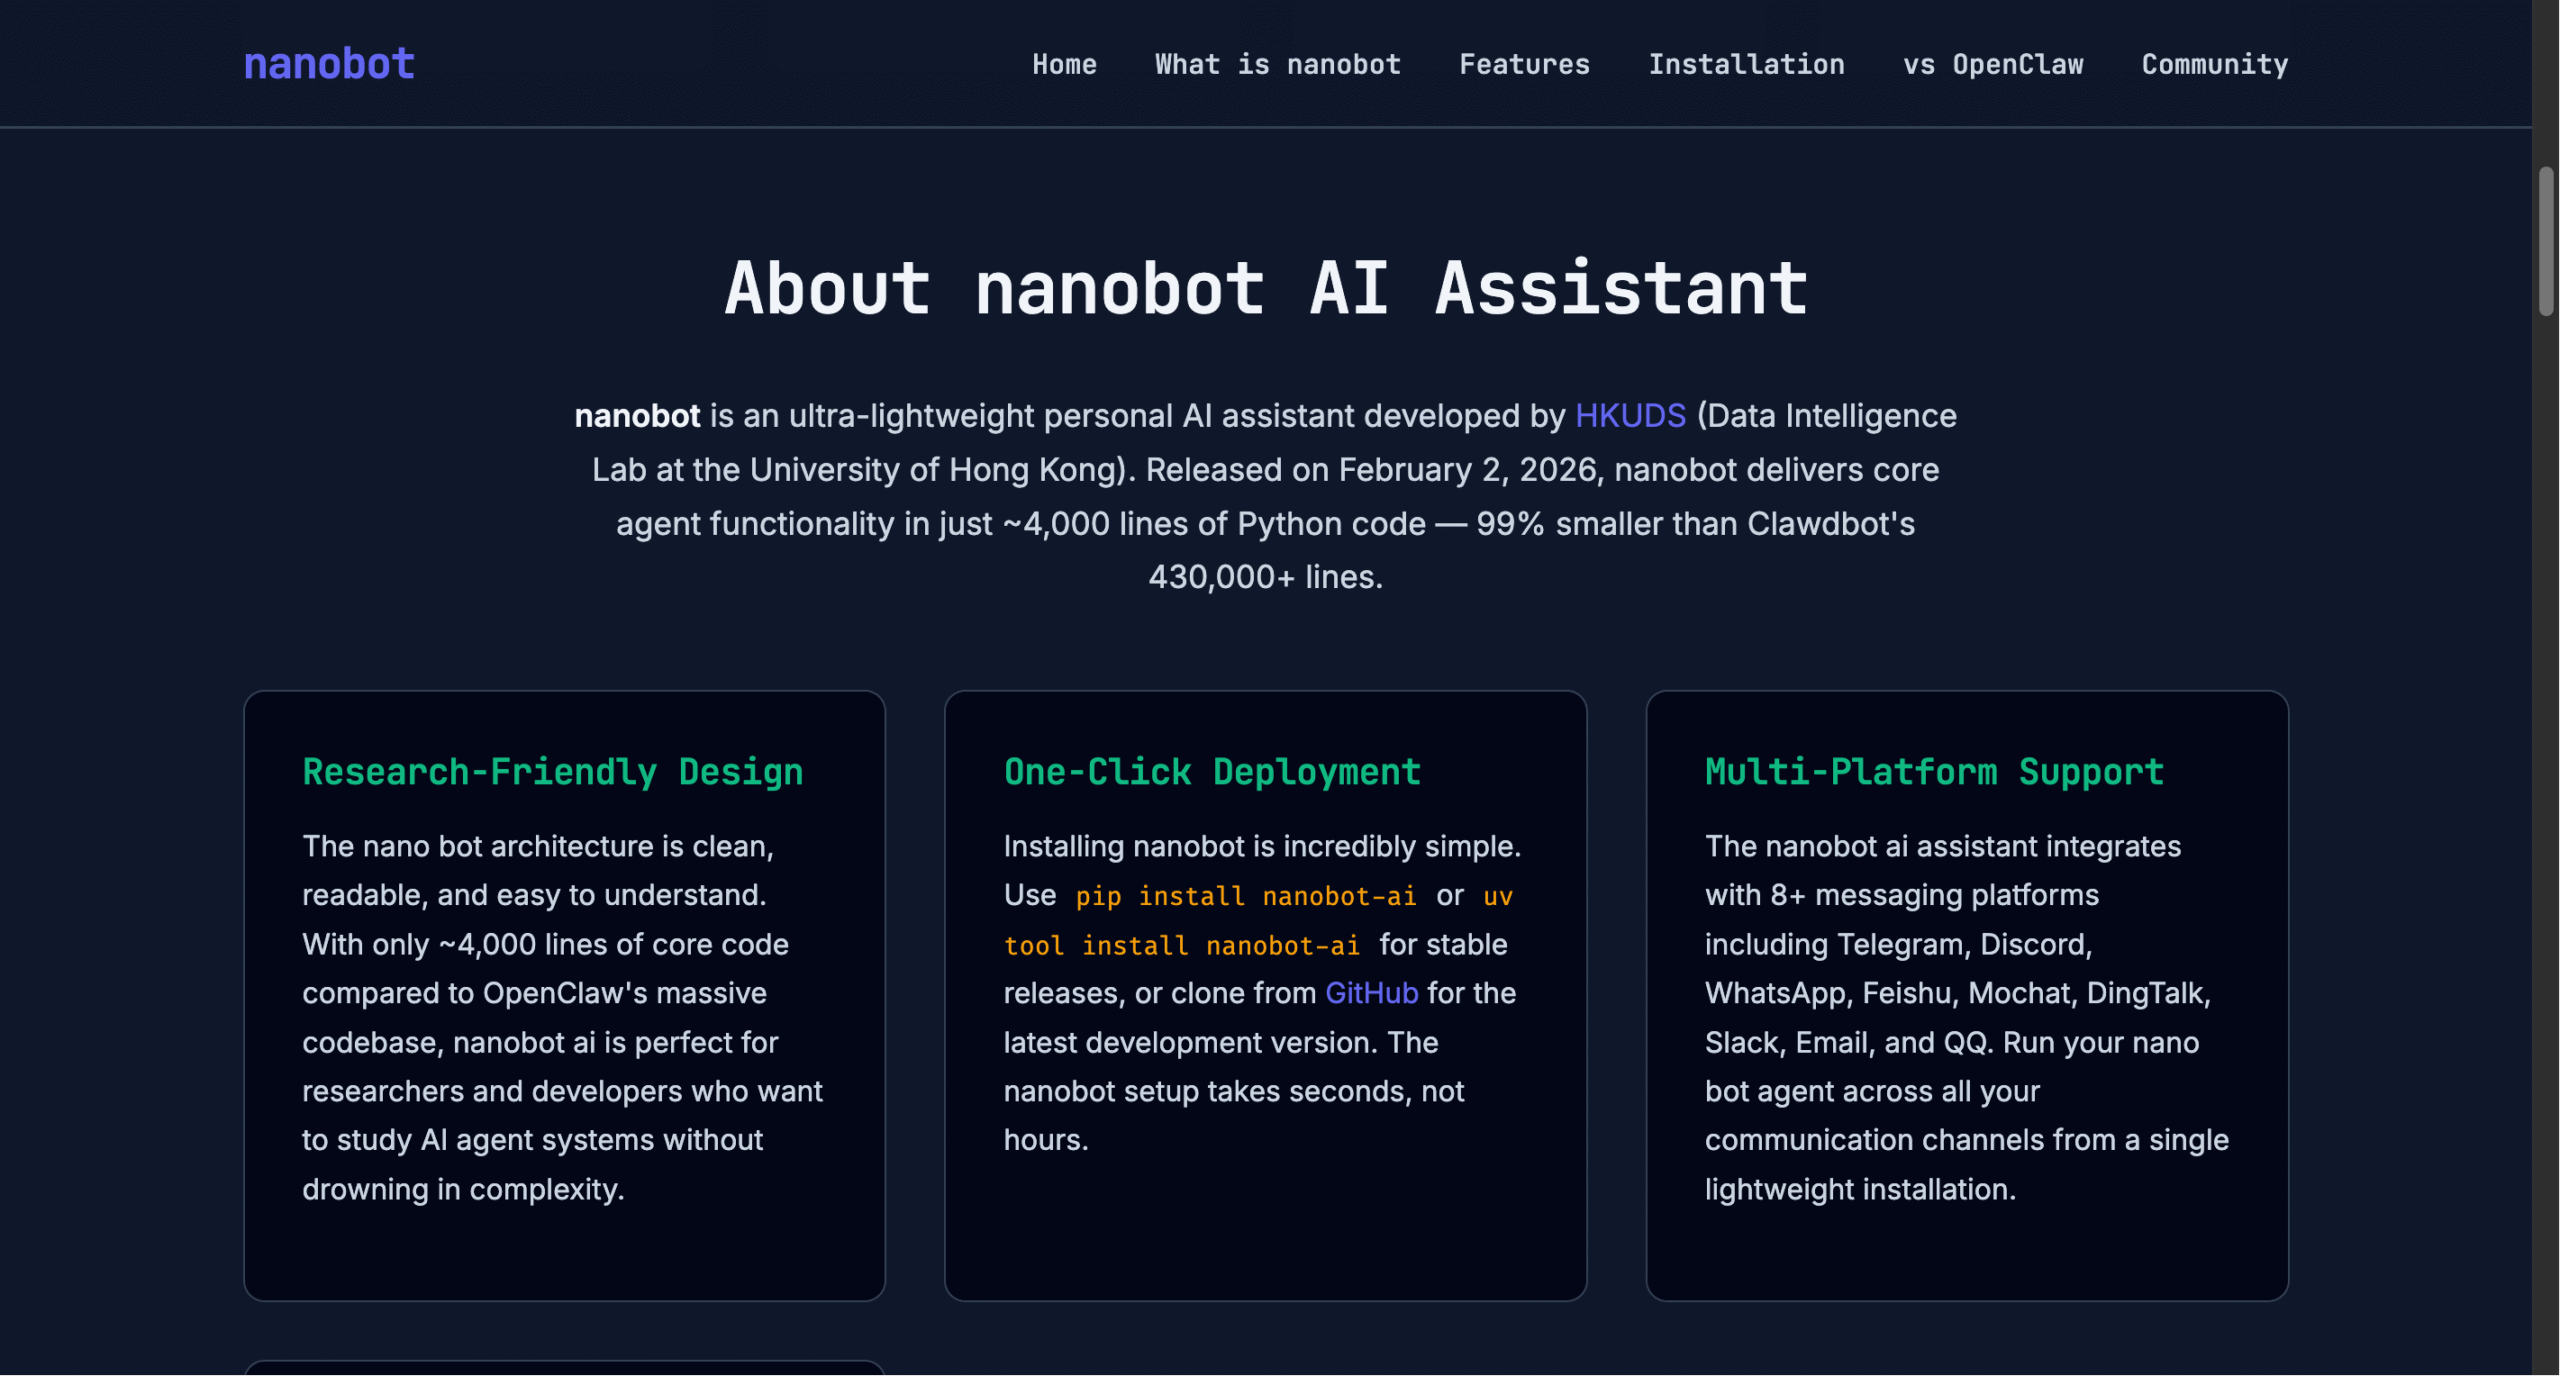Select the Research-Friendly Design card heading
The image size is (2560, 1376).
click(x=552, y=771)
